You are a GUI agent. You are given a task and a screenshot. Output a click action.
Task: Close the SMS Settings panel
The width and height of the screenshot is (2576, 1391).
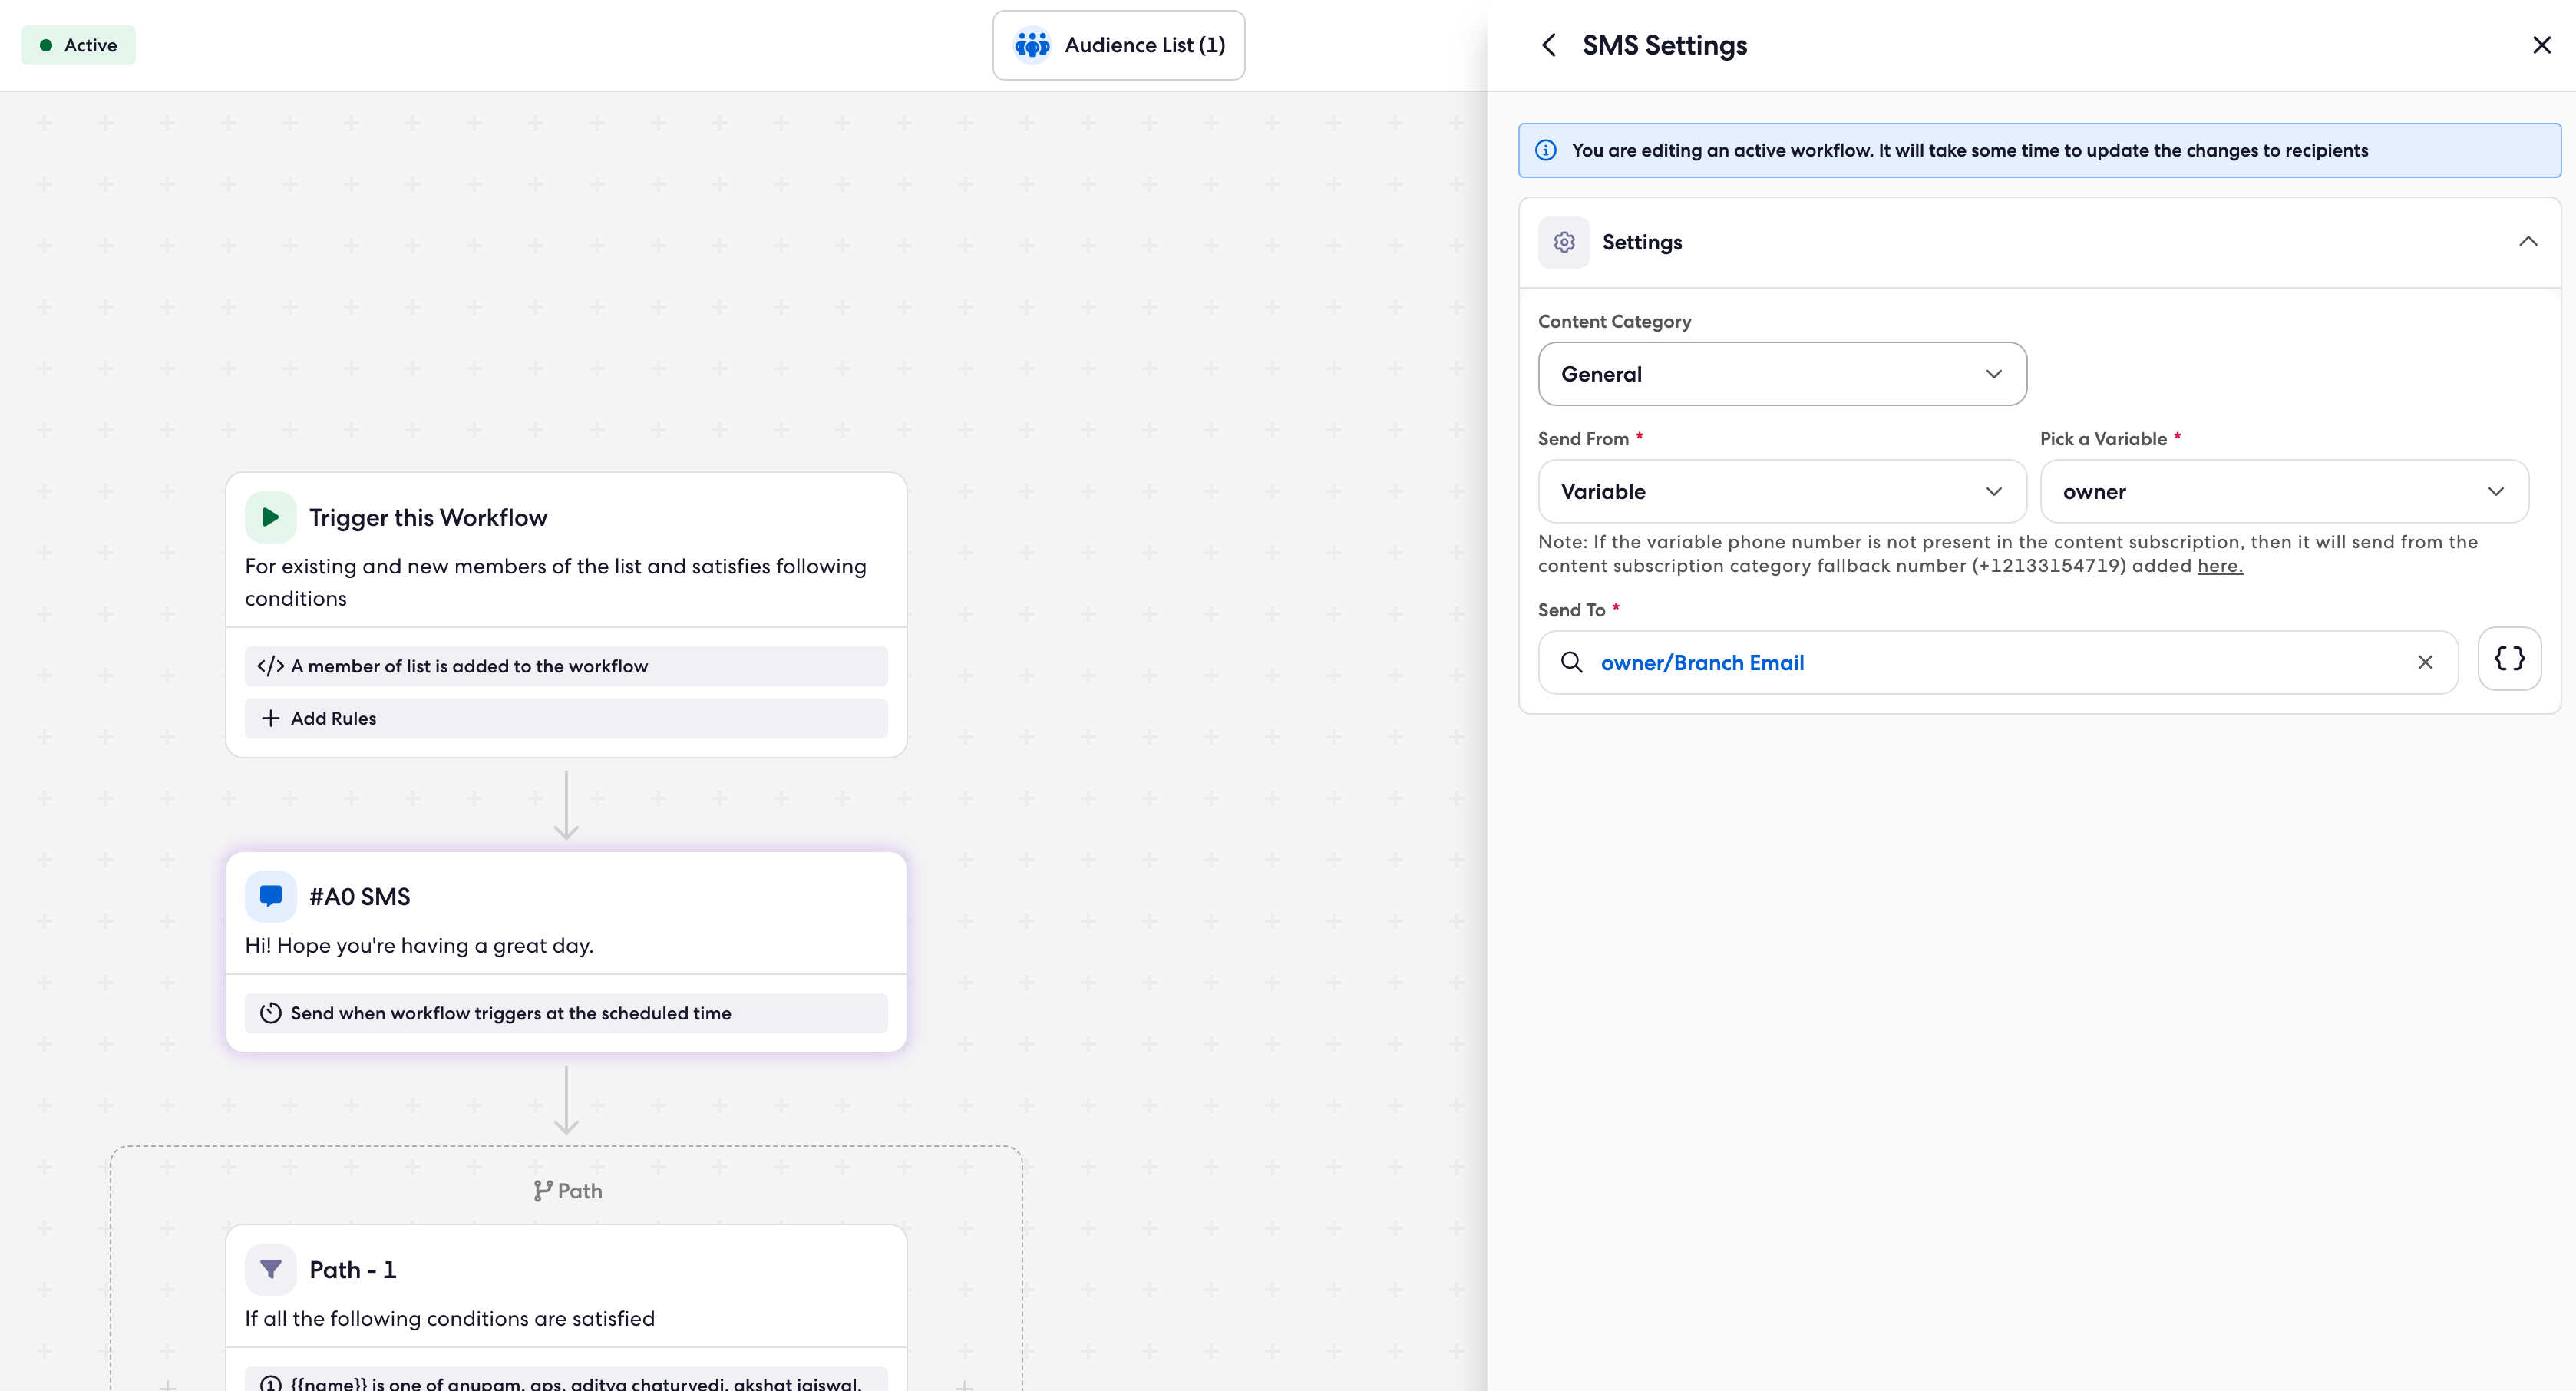[2541, 45]
